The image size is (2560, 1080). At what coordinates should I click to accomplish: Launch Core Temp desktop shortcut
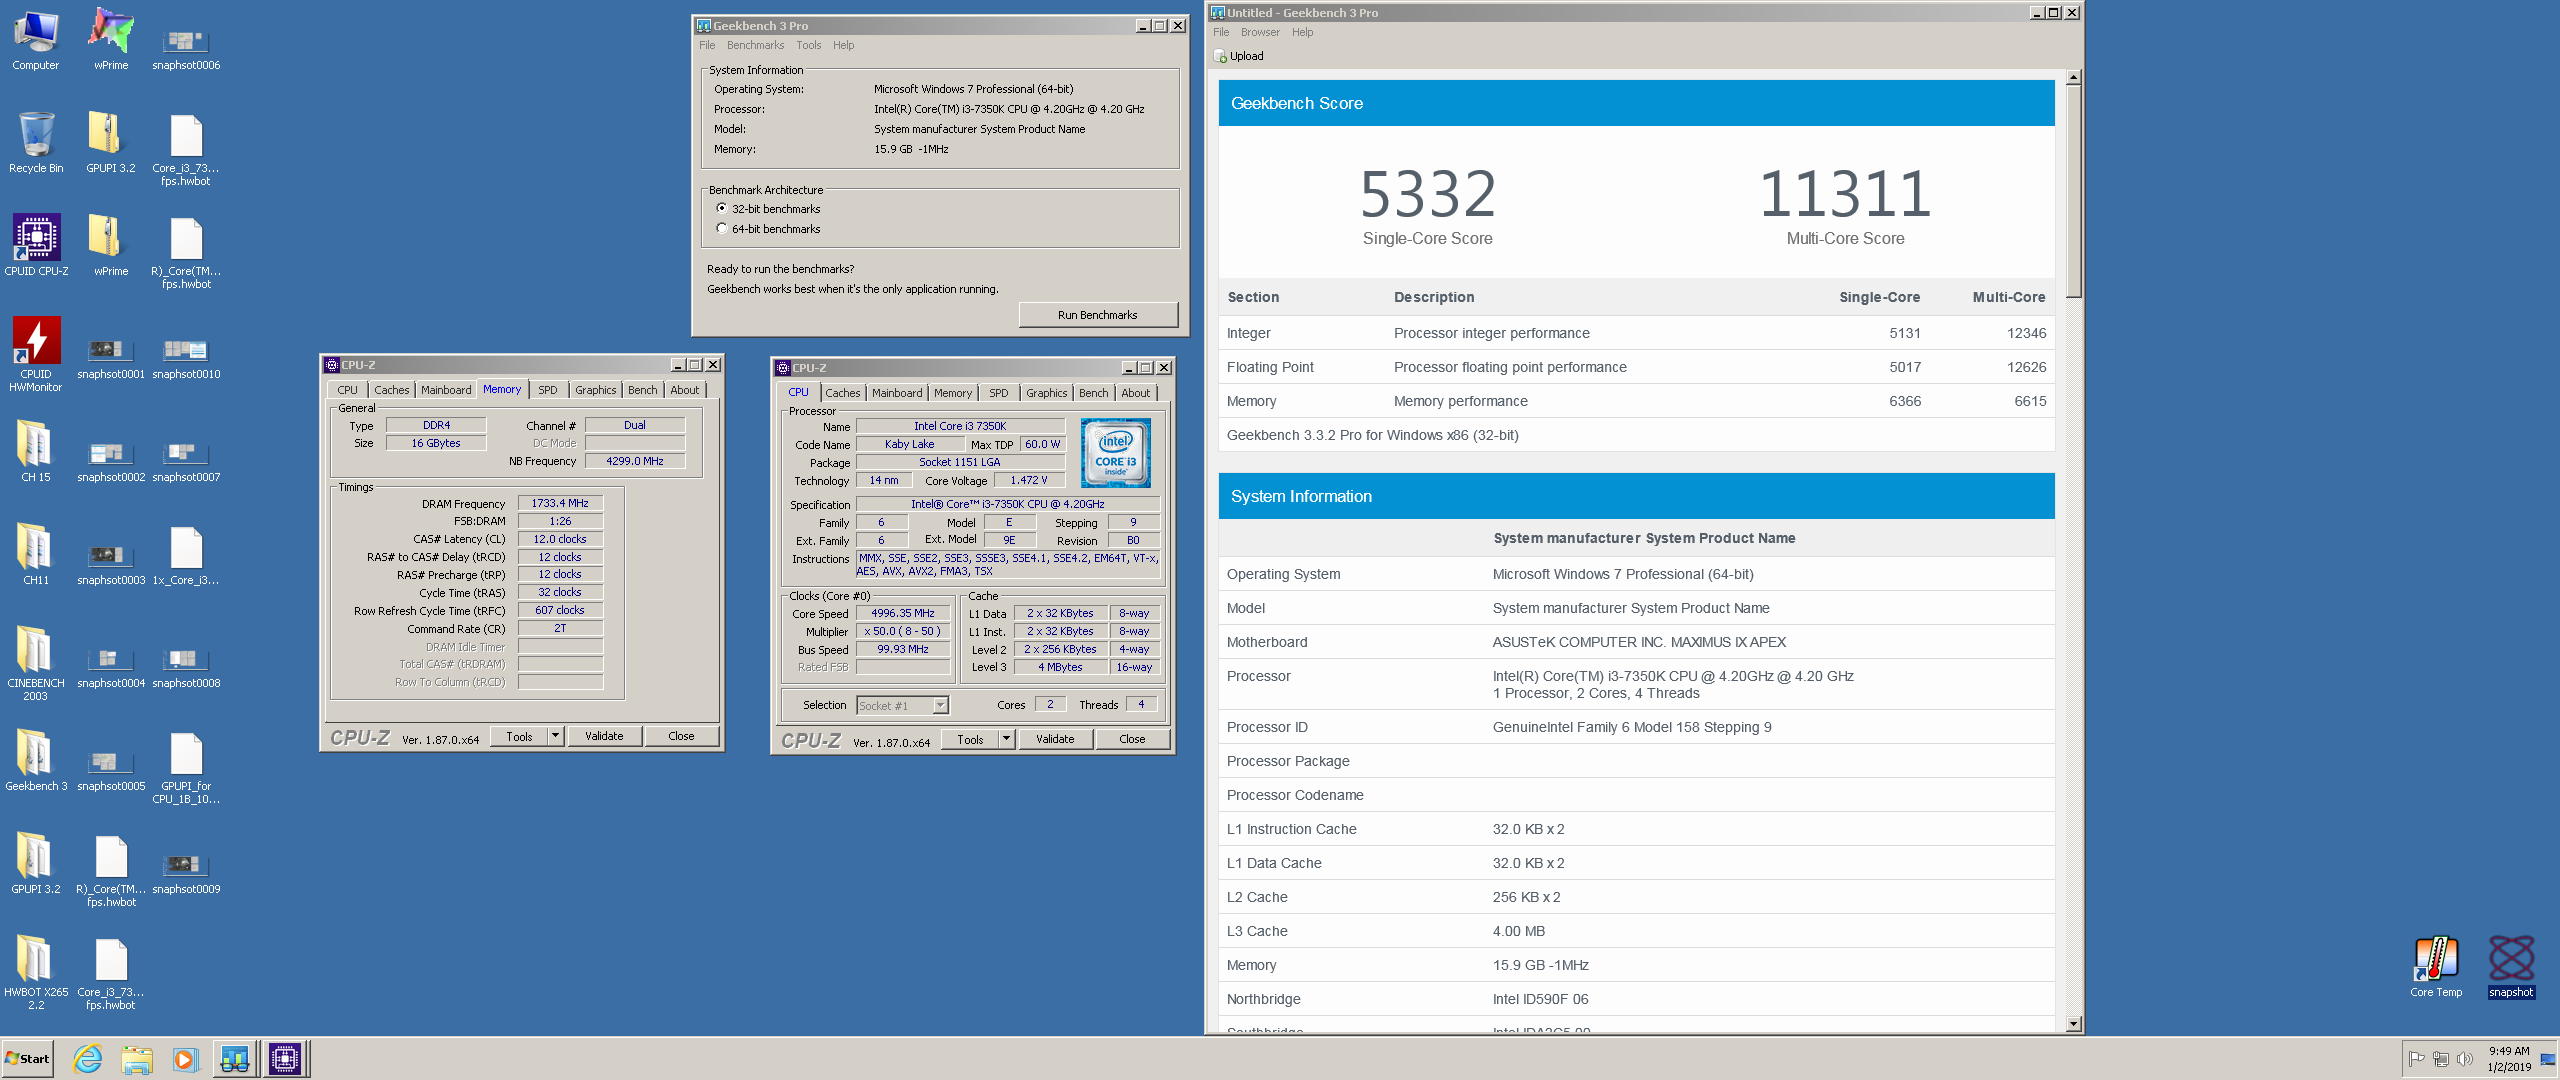pos(2436,967)
